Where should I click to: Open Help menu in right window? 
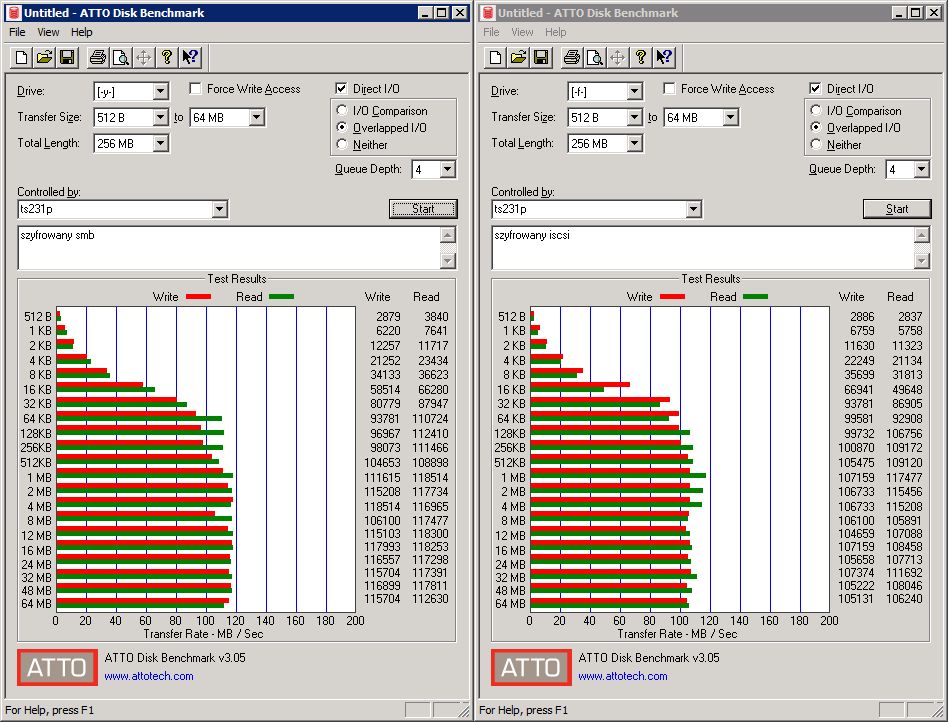(x=556, y=32)
